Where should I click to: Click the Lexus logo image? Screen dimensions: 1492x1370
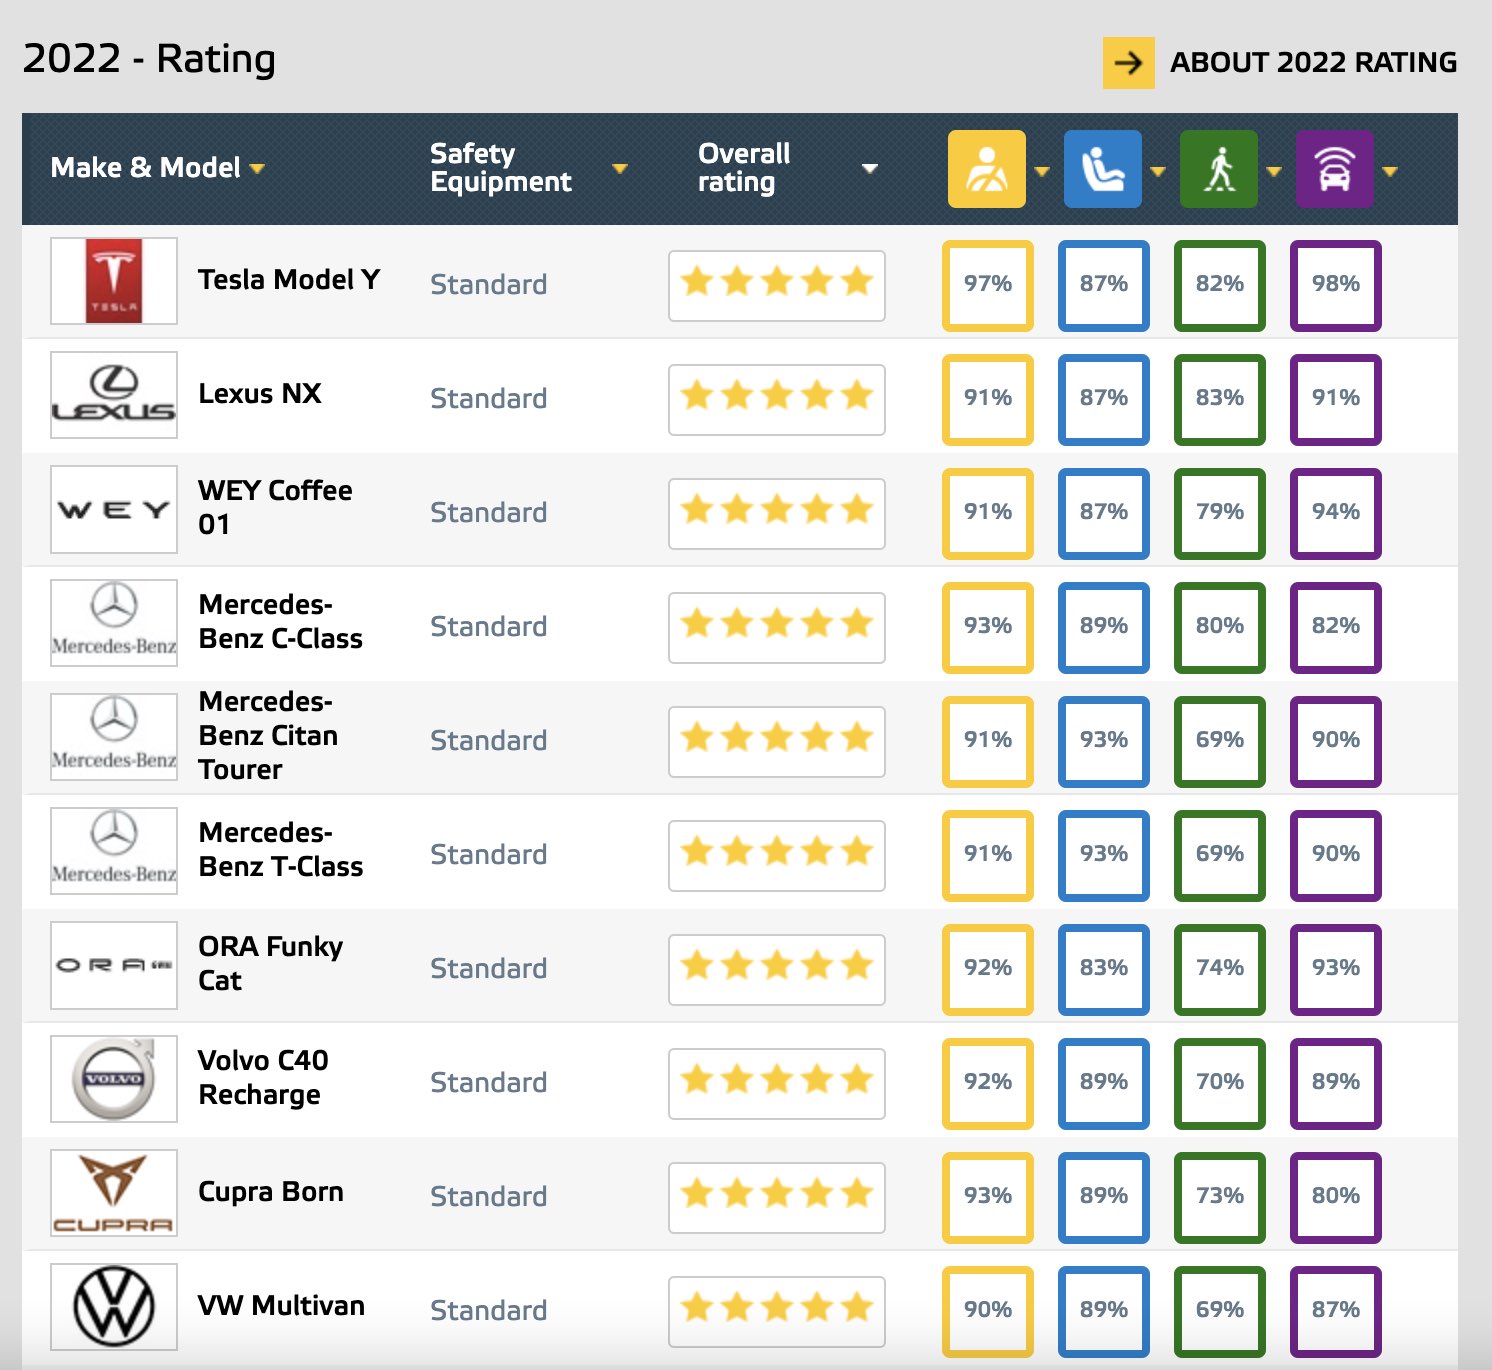(114, 395)
